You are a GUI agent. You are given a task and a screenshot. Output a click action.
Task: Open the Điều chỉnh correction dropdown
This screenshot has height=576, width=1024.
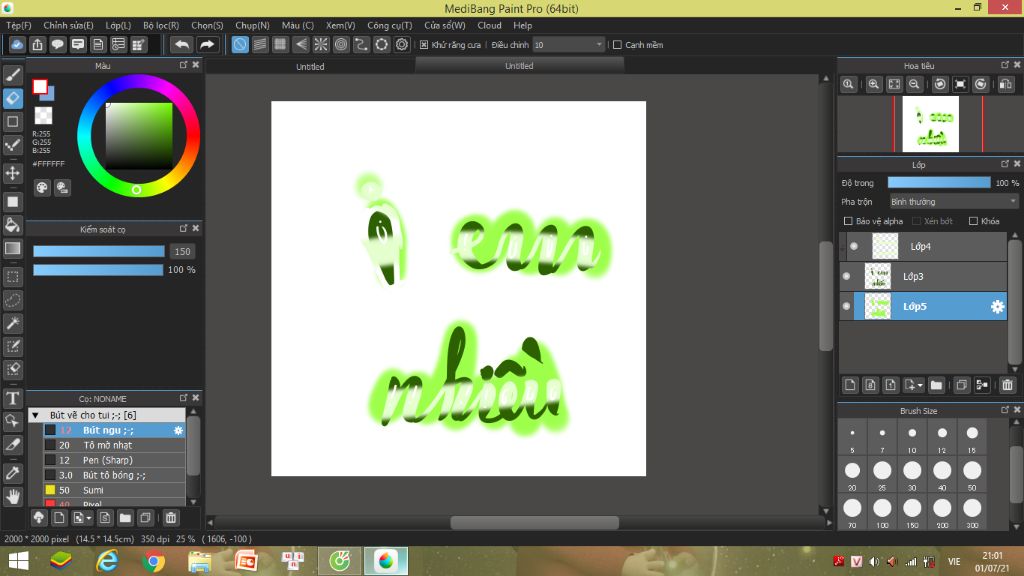point(568,44)
